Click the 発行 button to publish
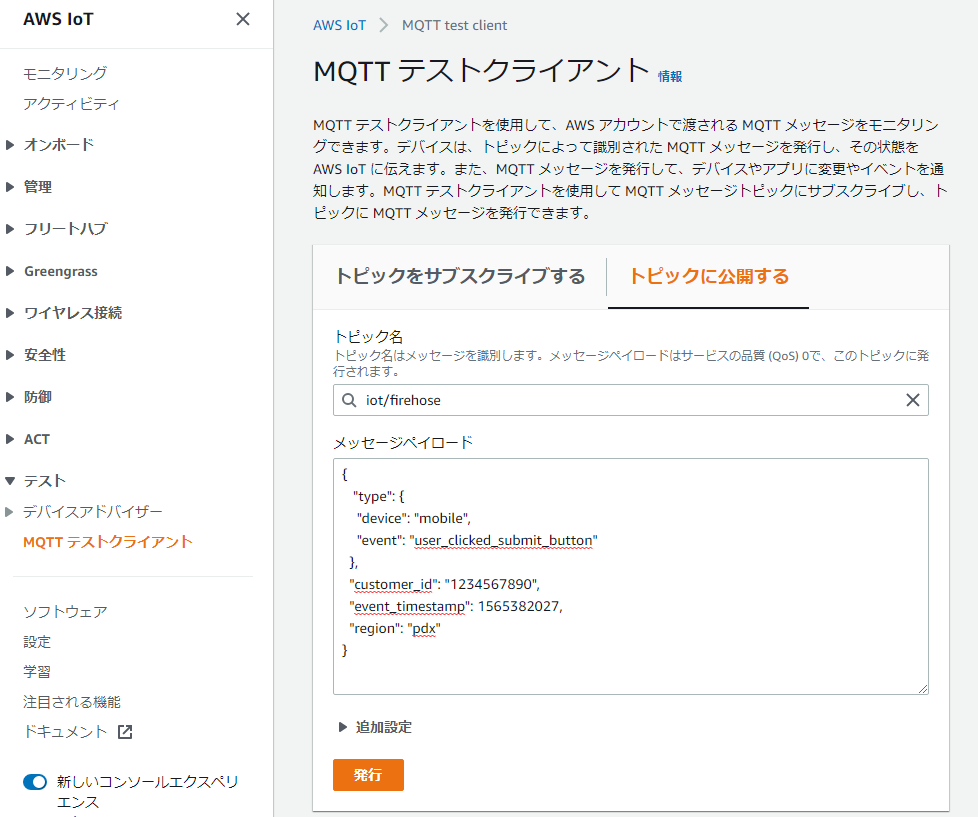978x817 pixels. pyautogui.click(x=368, y=774)
